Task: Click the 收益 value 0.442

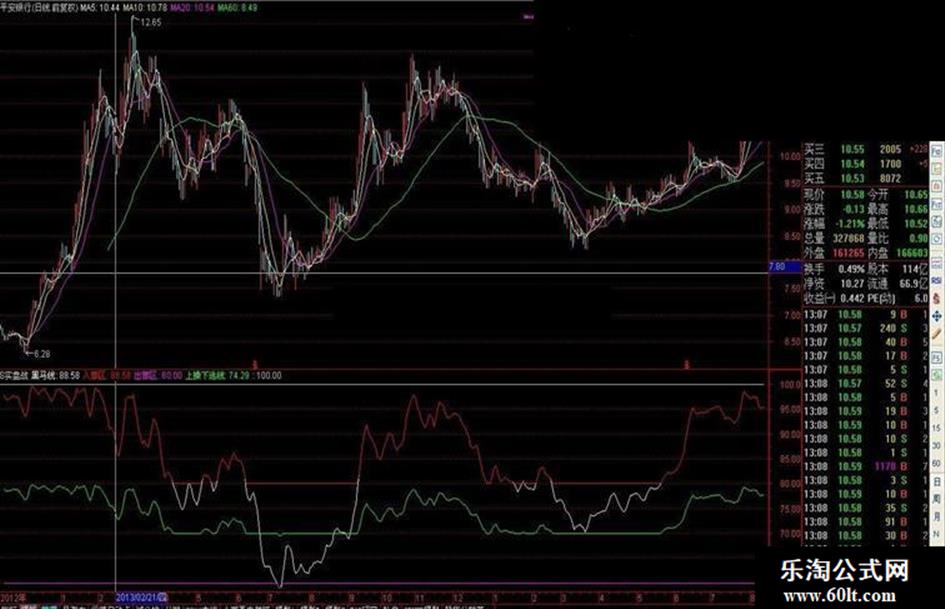Action: [853, 298]
